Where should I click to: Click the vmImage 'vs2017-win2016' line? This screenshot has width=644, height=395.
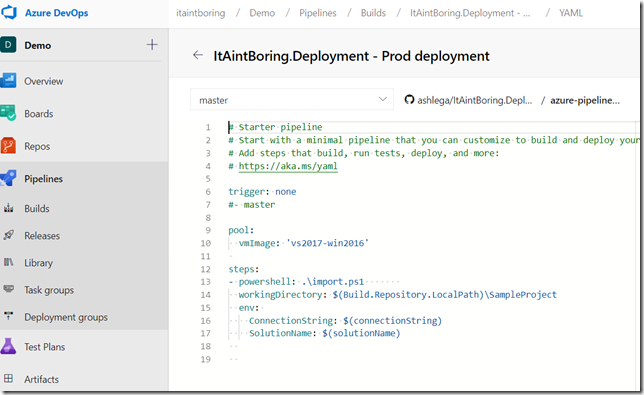304,243
